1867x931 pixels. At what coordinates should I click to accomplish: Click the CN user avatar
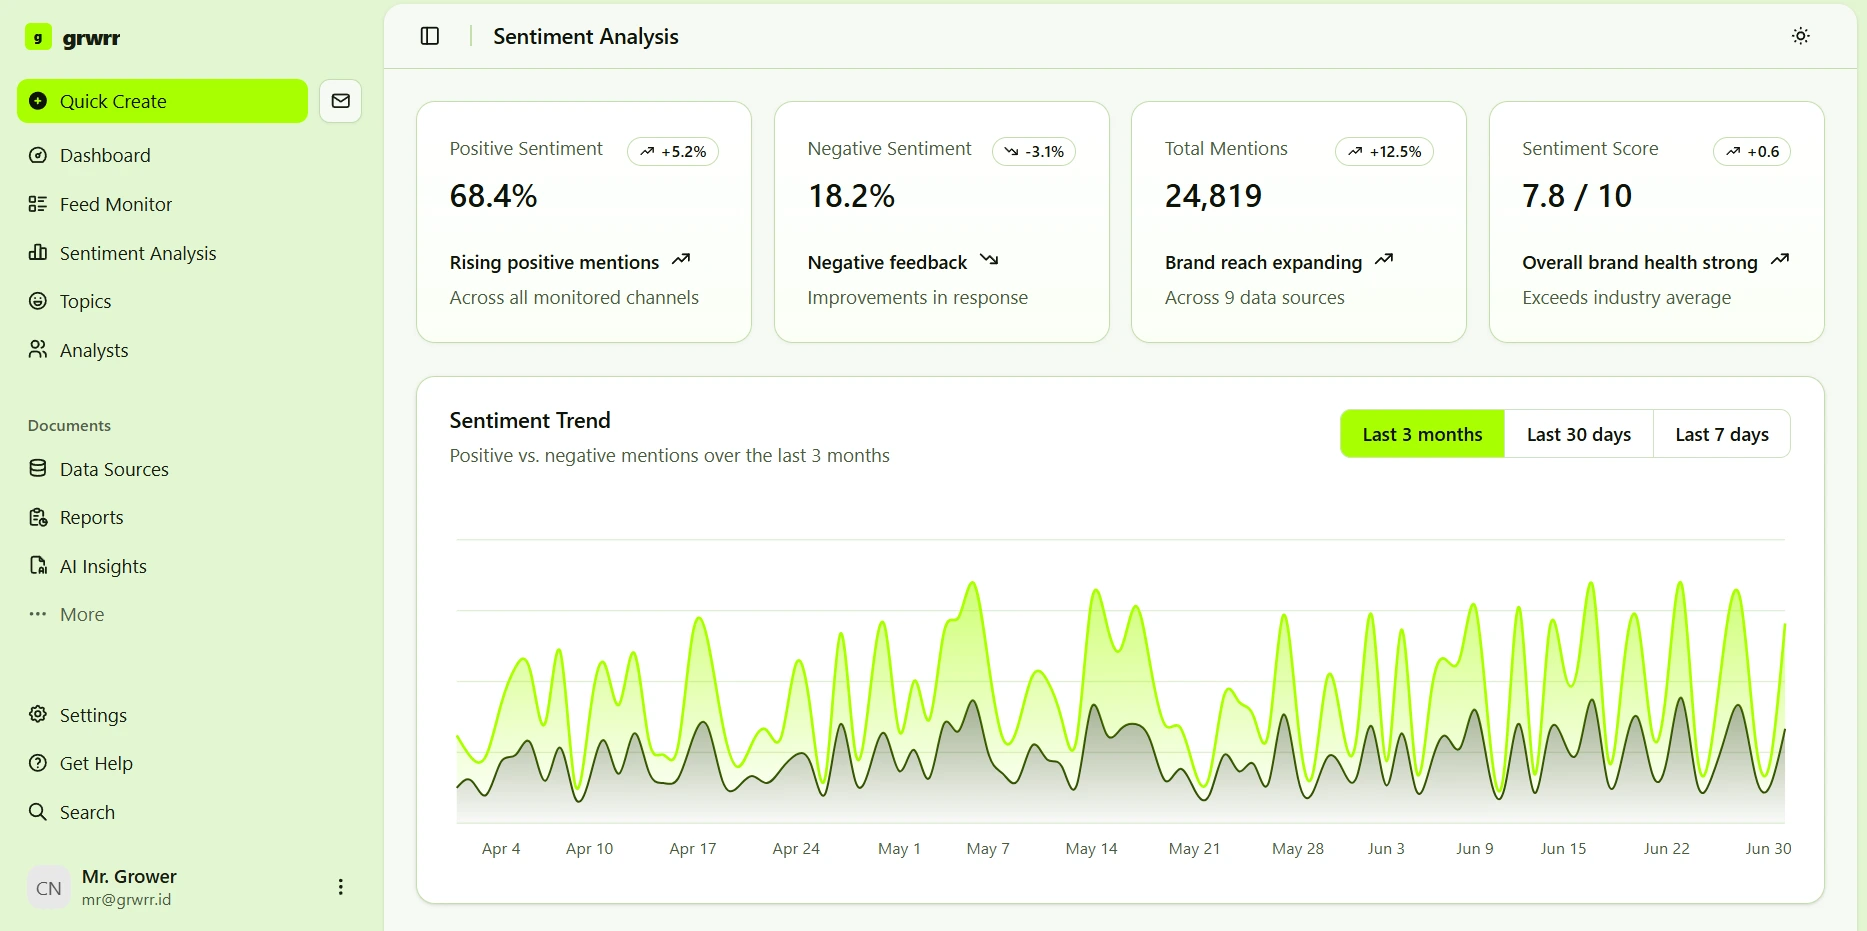click(x=49, y=888)
